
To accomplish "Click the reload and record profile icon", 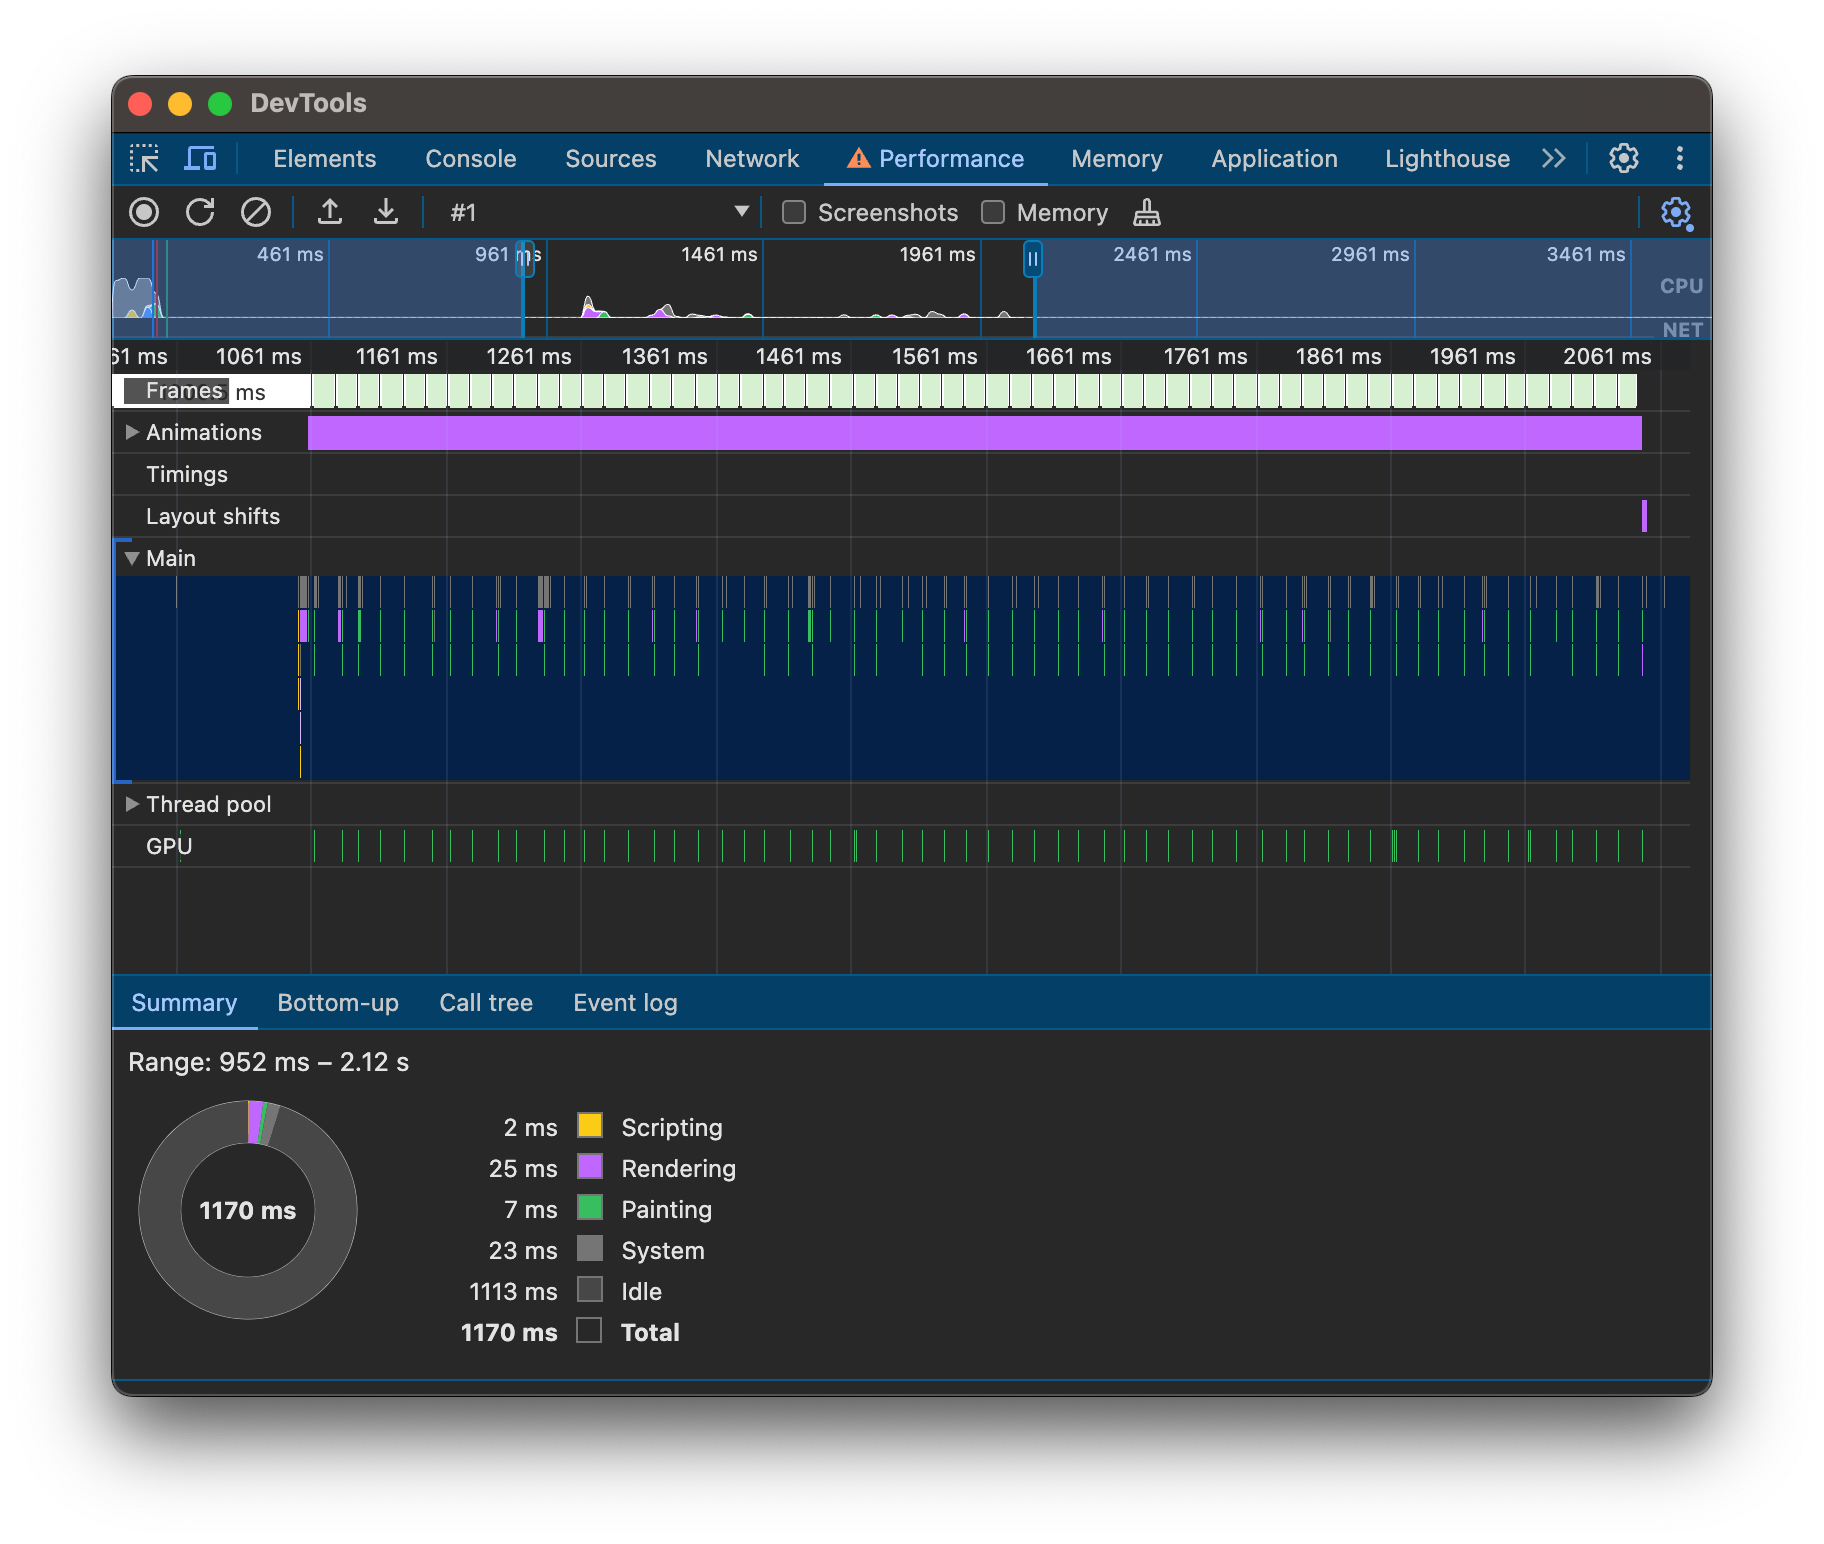I will click(x=200, y=212).
